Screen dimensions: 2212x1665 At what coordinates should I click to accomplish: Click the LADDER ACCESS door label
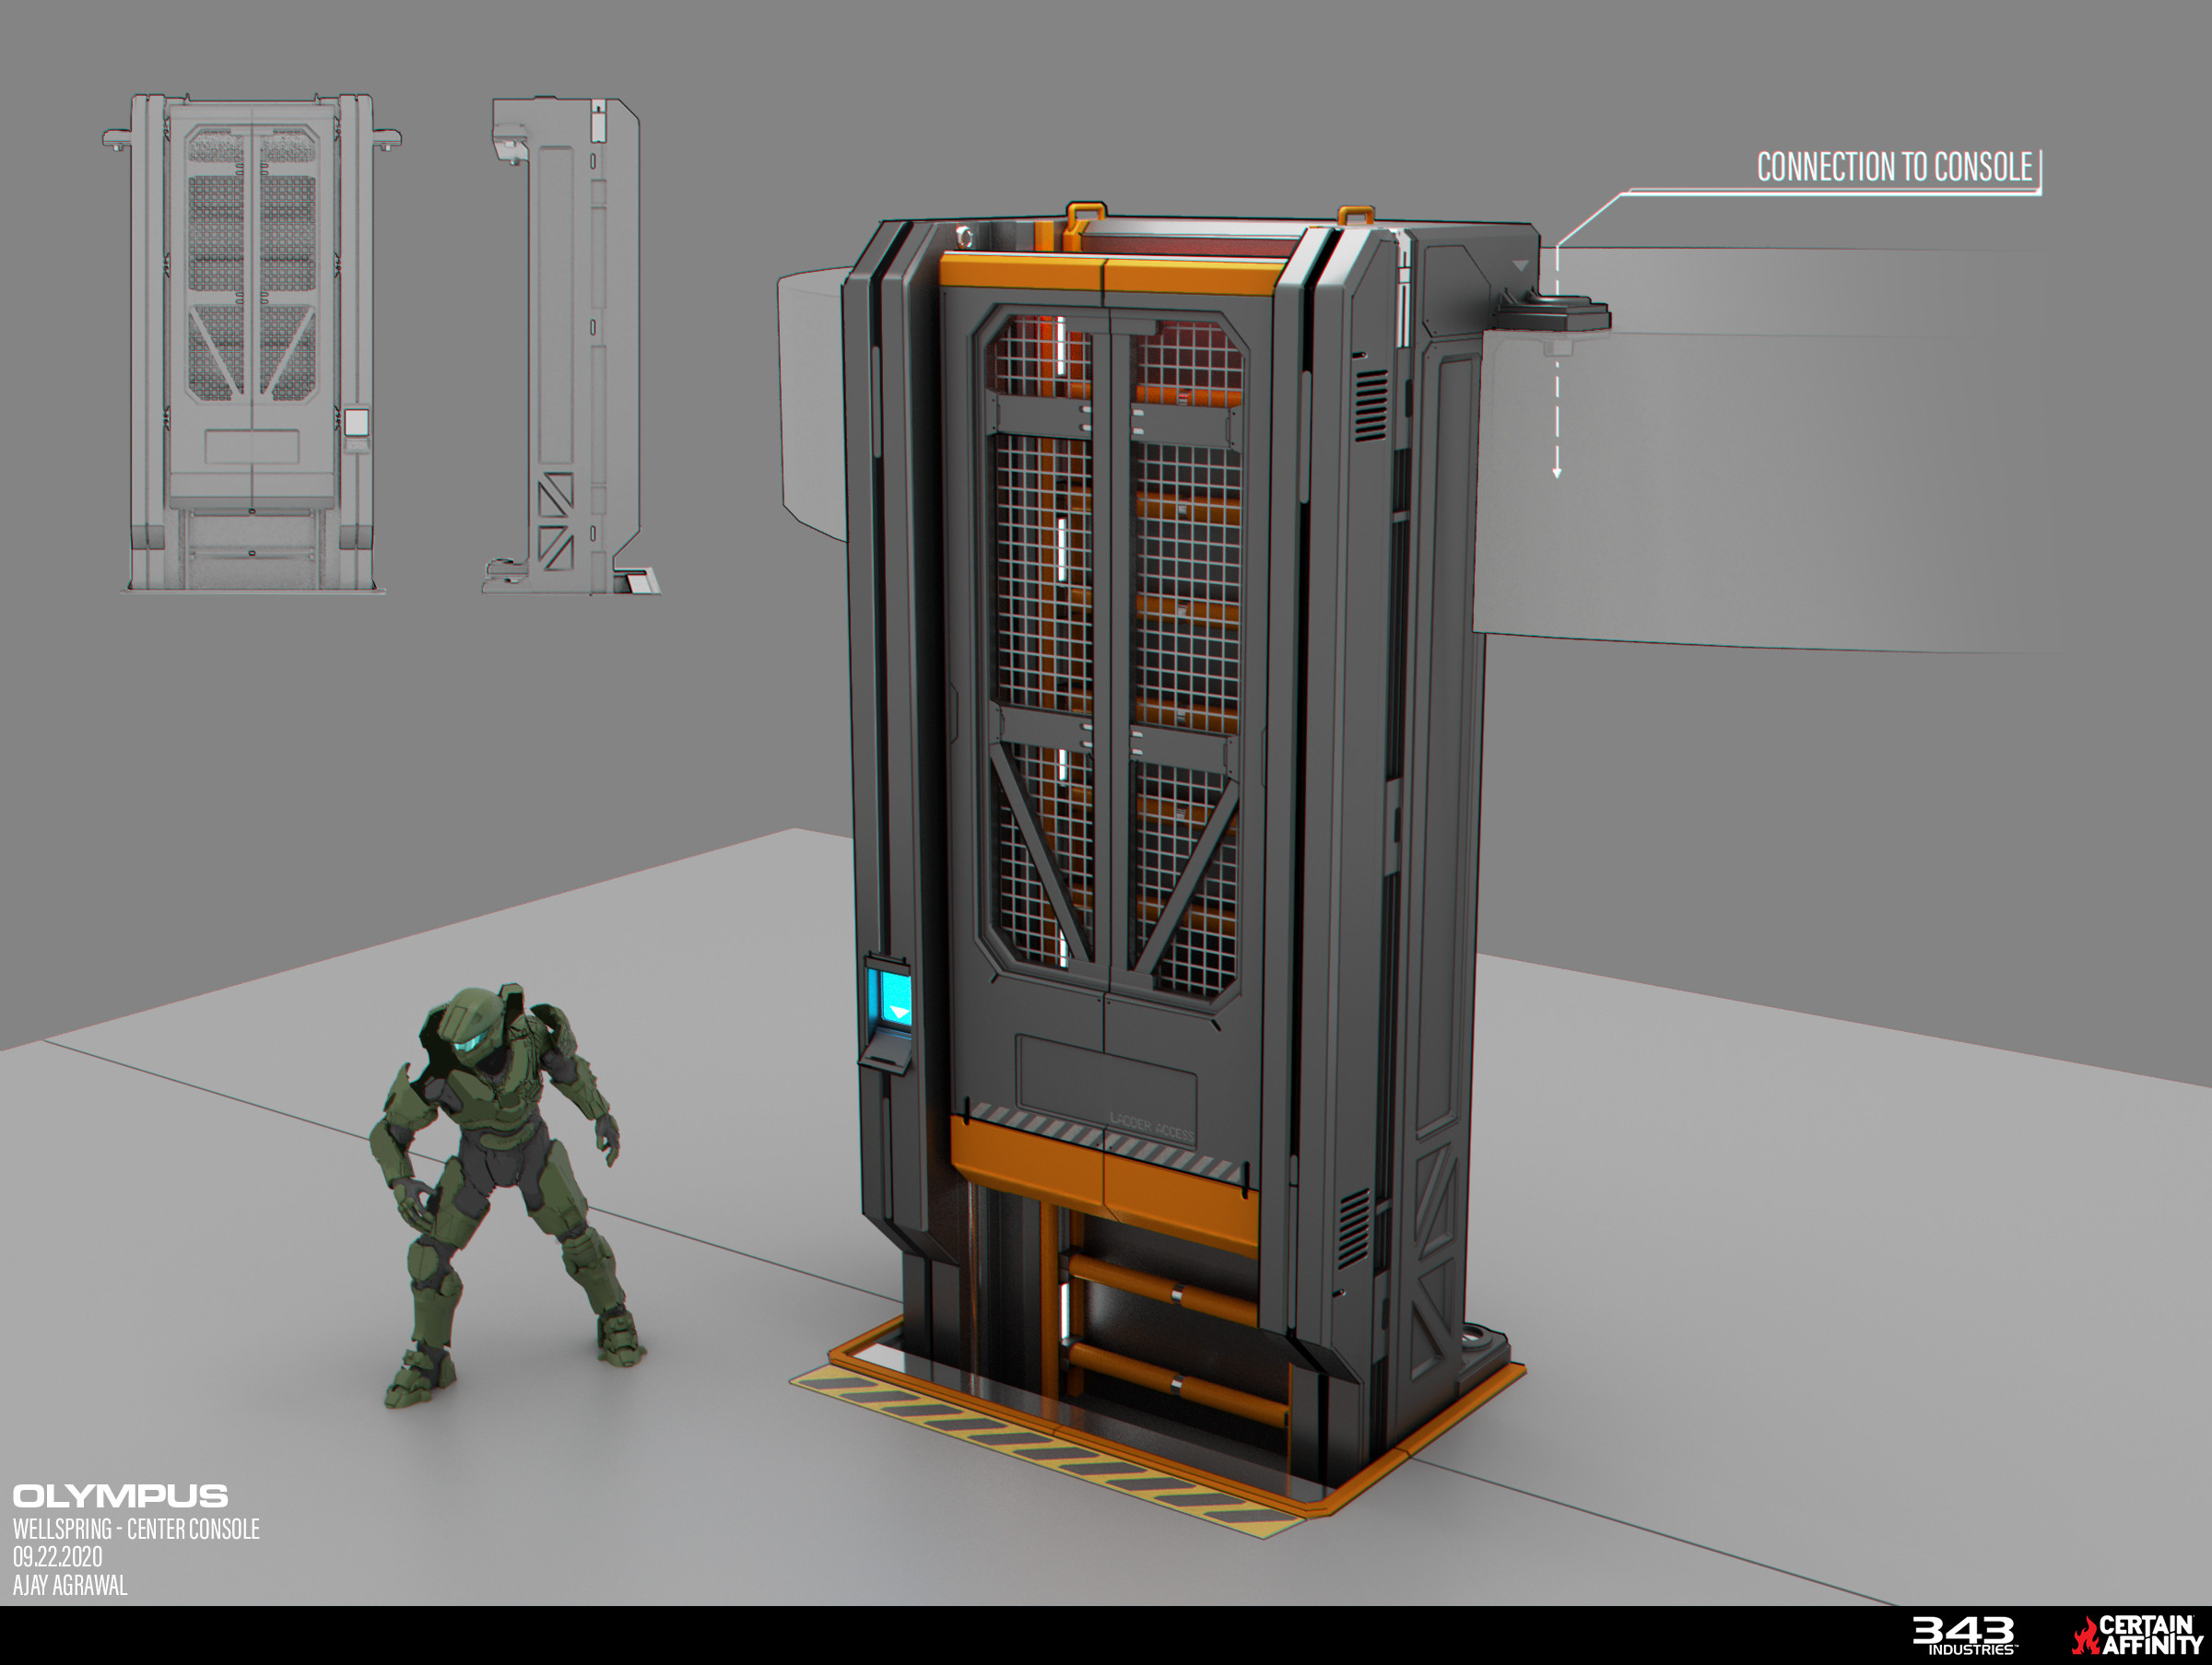(1151, 1127)
